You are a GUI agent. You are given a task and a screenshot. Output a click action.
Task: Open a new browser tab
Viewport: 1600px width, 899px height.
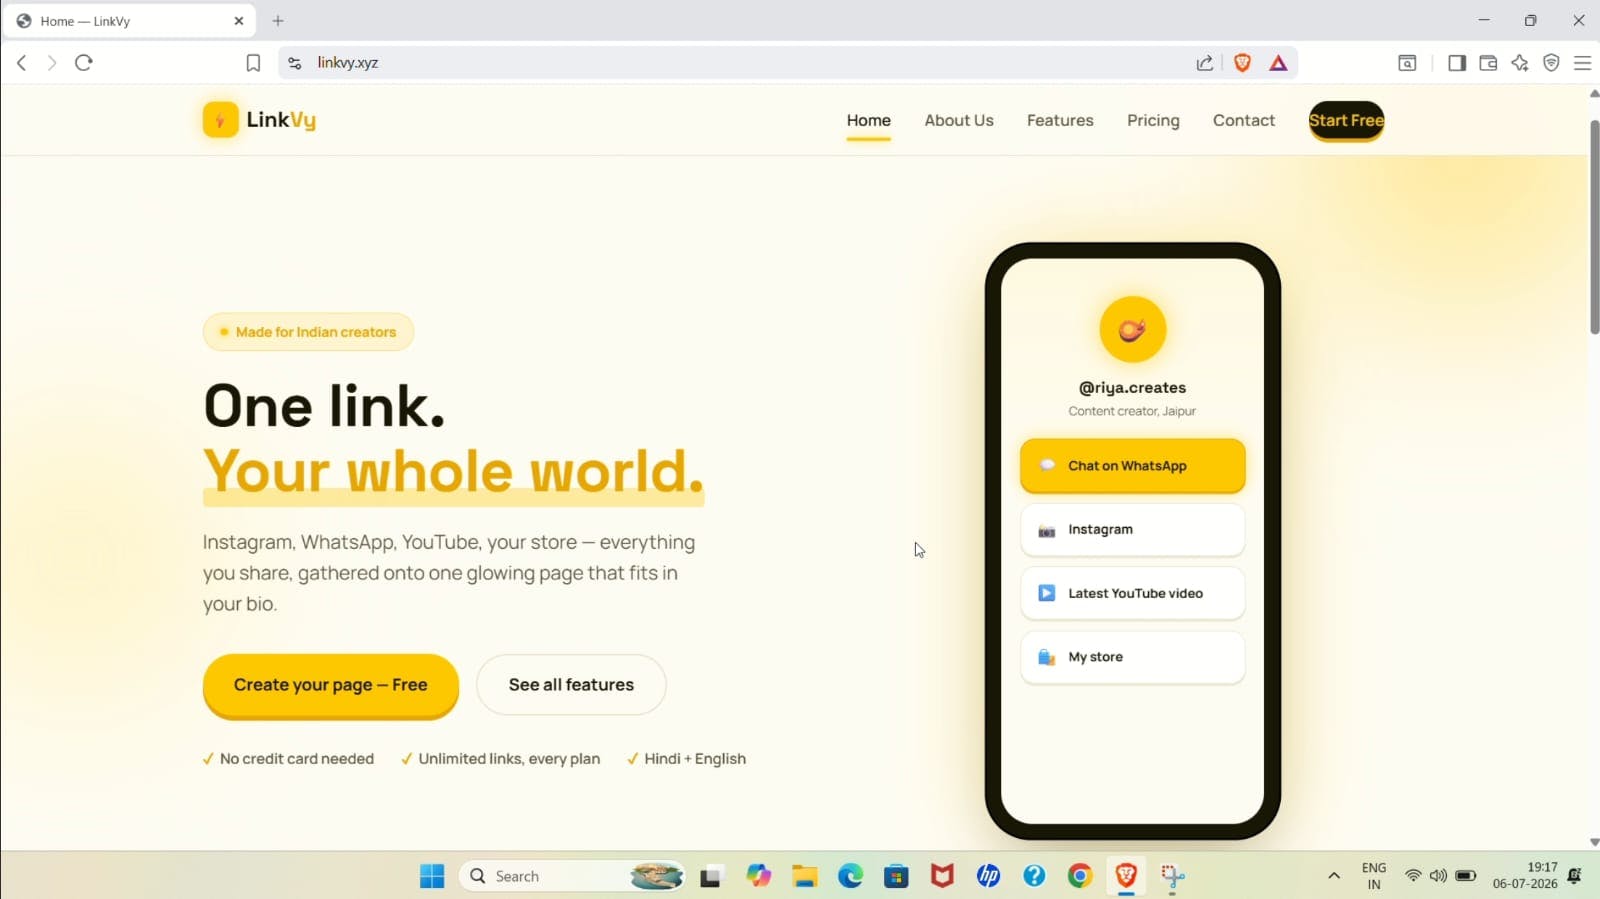tap(278, 20)
